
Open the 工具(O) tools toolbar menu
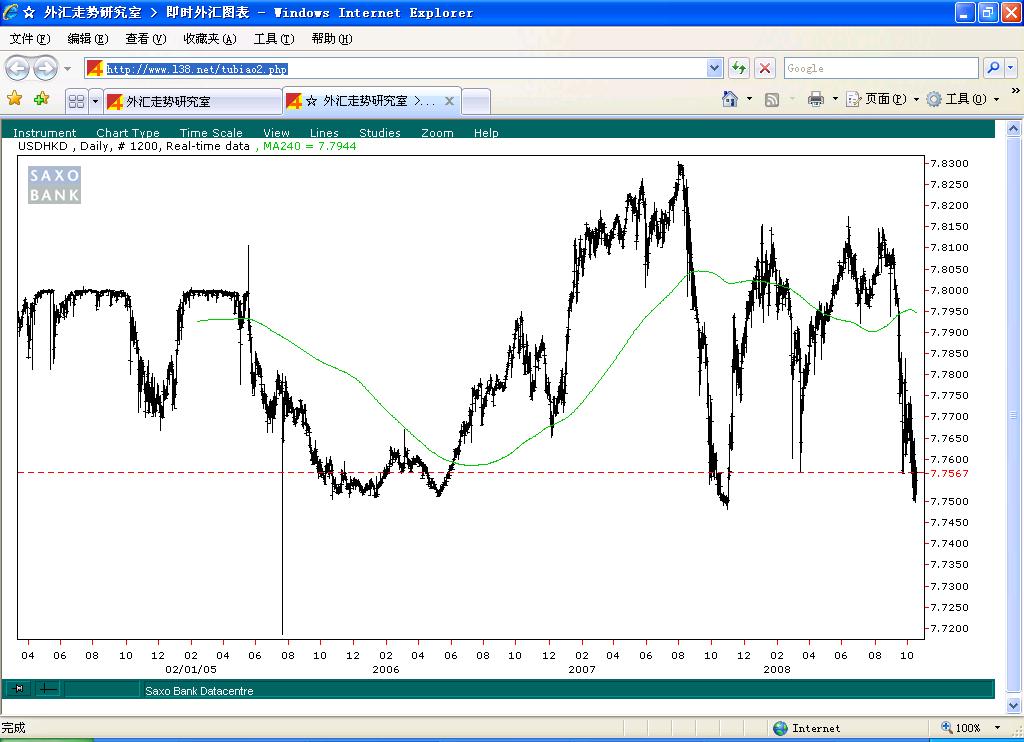click(963, 99)
